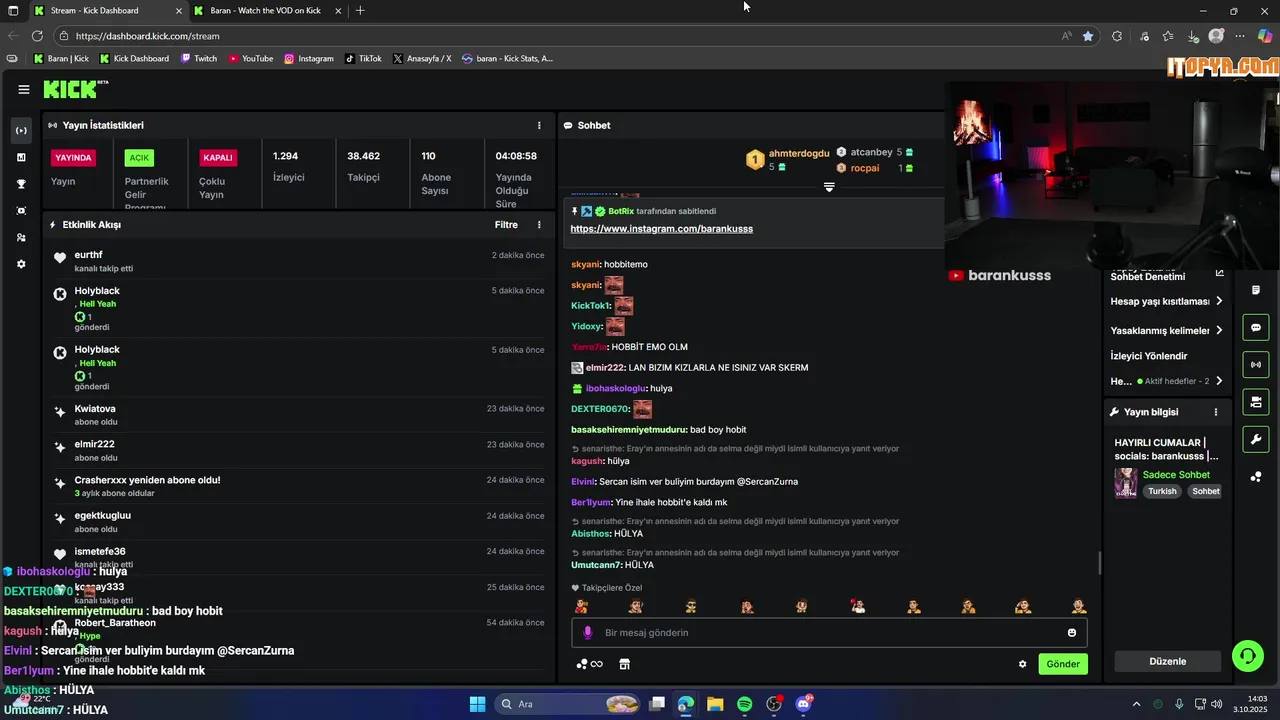
Task: Open a new browser tab with the plus
Action: pyautogui.click(x=360, y=11)
